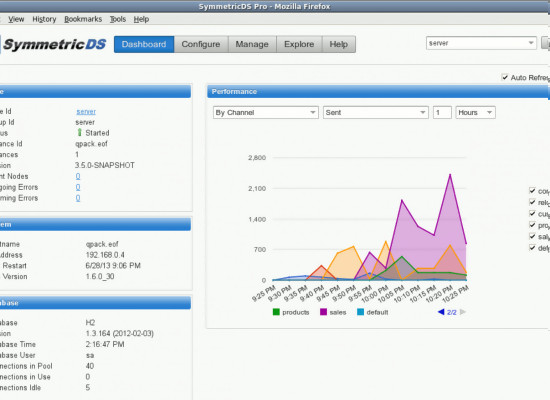Screen dimensions: 550x400
Task: Open the Explore tab
Action: click(299, 44)
